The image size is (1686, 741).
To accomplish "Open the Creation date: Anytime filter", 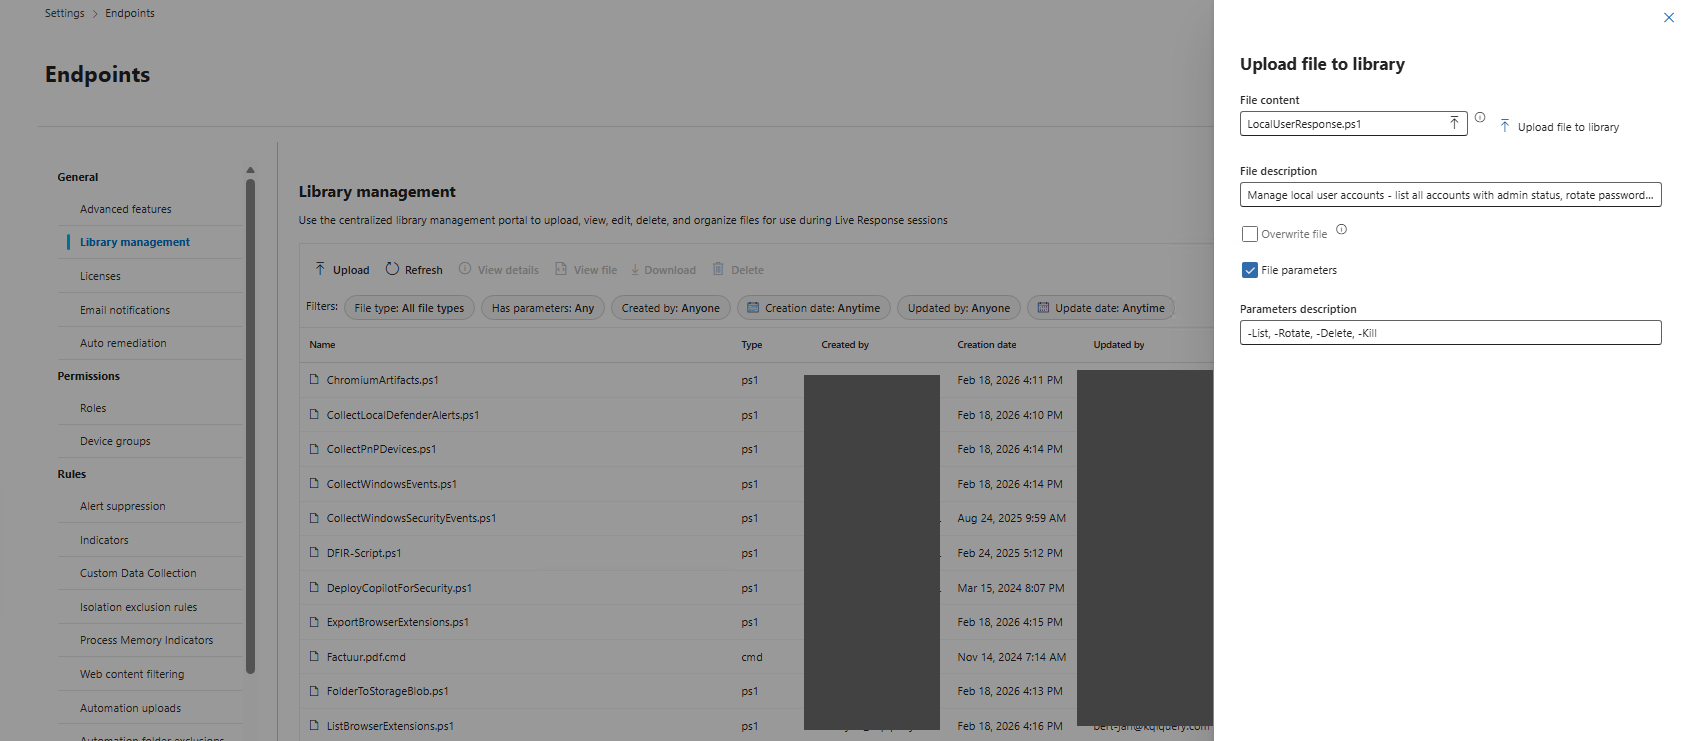I will coord(814,308).
